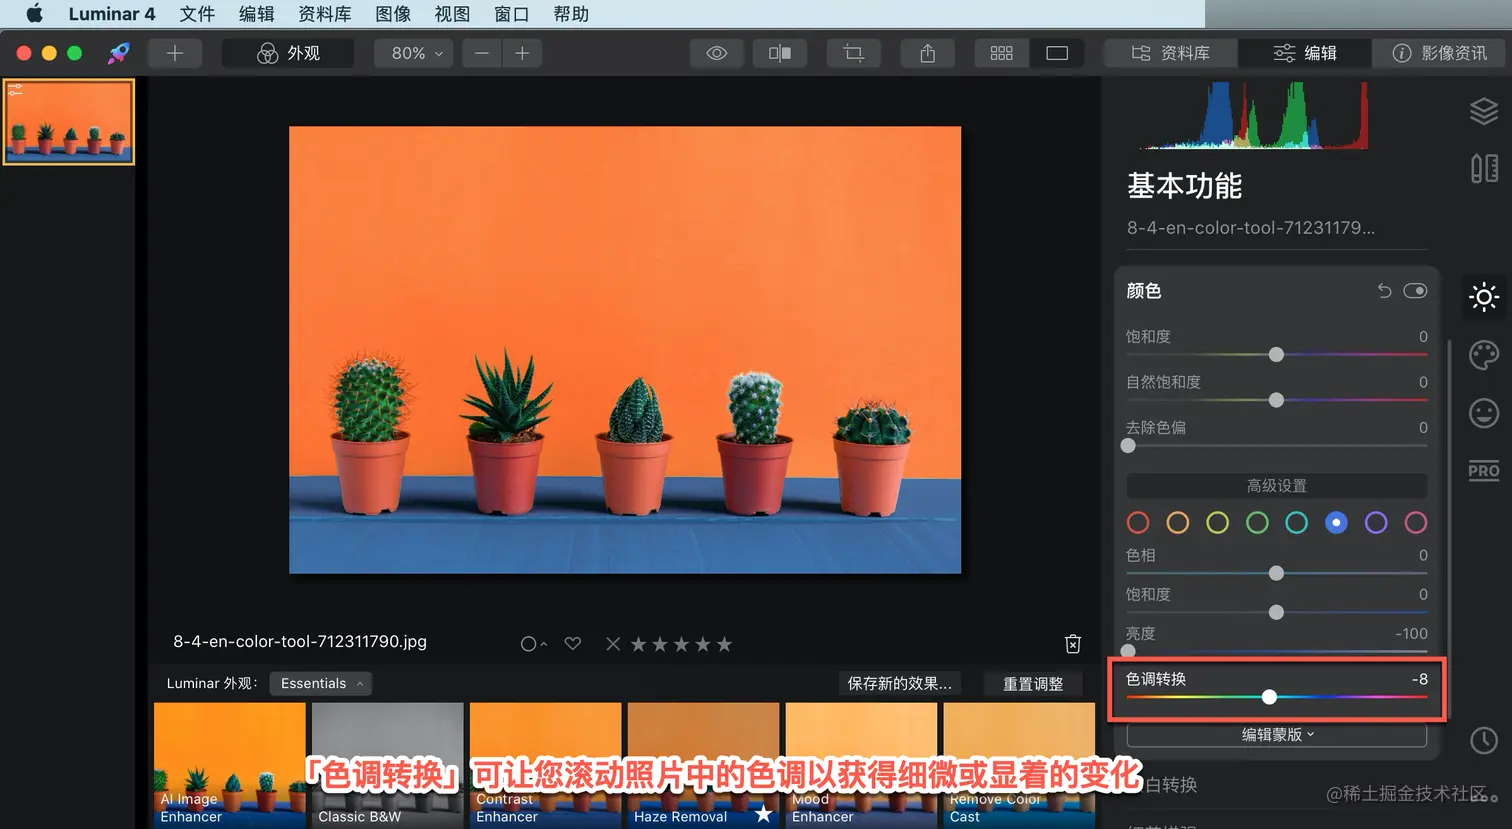Select the red color range circle

pos(1138,522)
